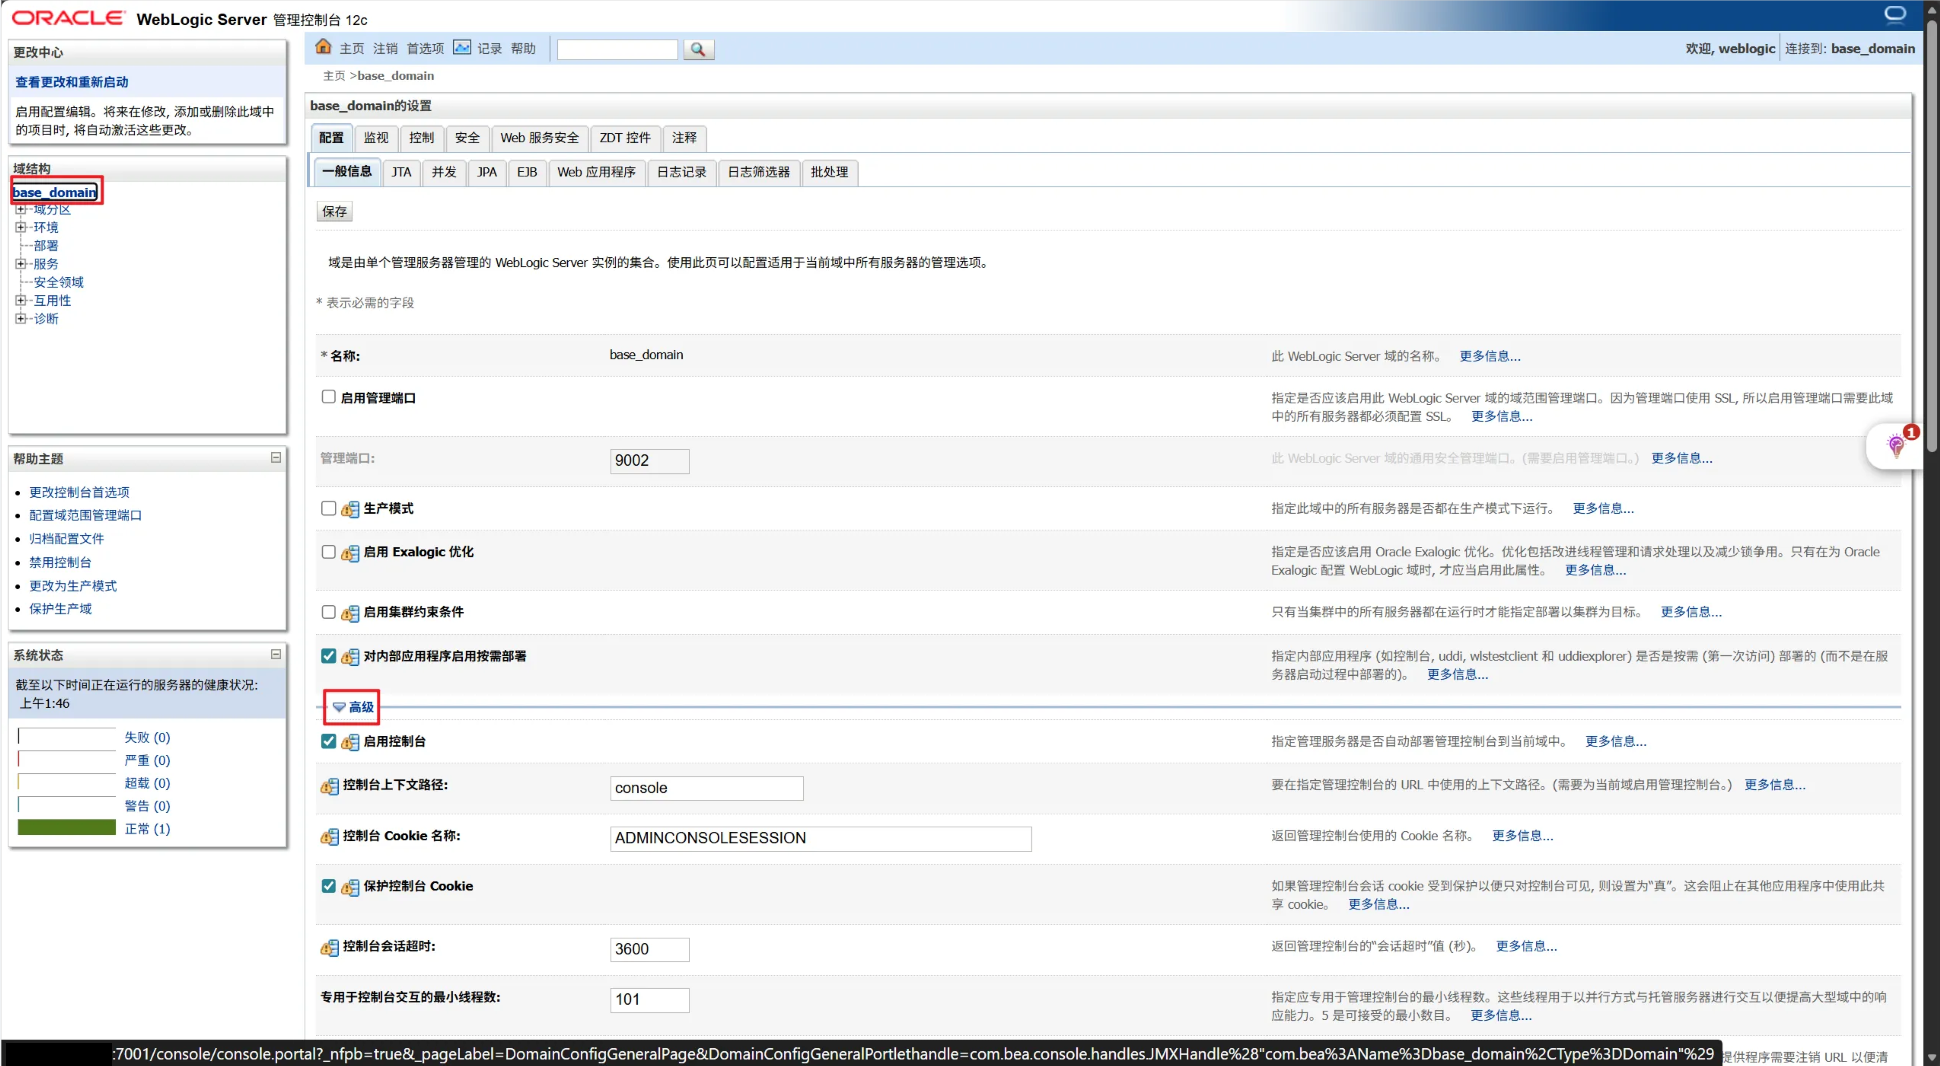Click the green 正常 health status bar

(x=67, y=828)
